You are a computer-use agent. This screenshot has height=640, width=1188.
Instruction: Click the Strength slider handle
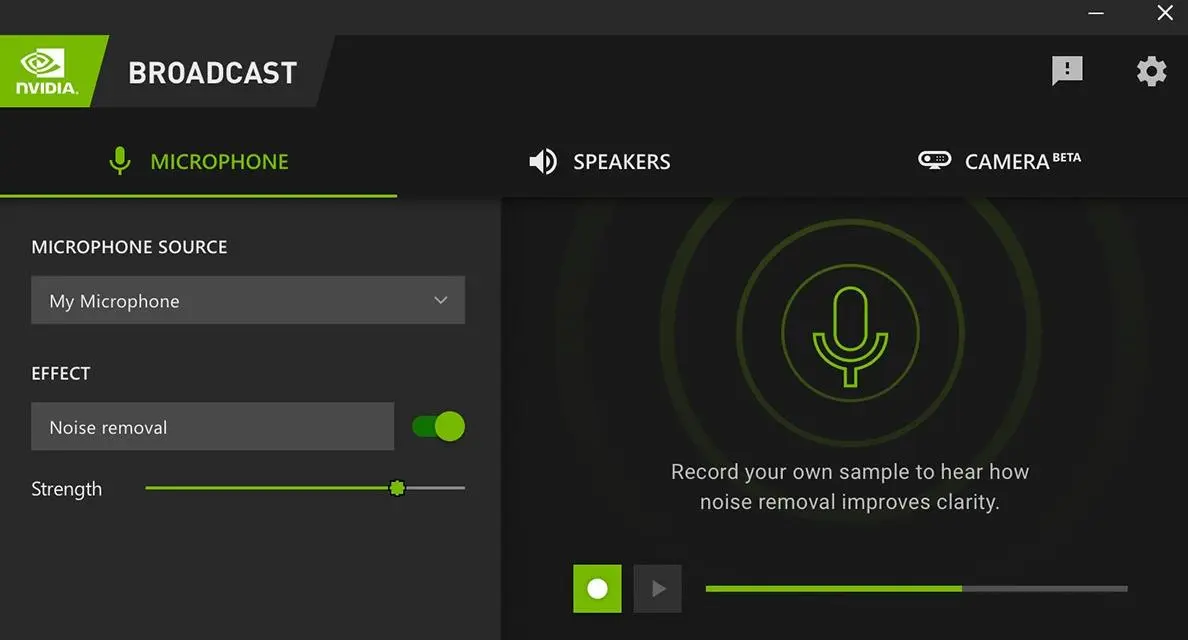click(397, 488)
